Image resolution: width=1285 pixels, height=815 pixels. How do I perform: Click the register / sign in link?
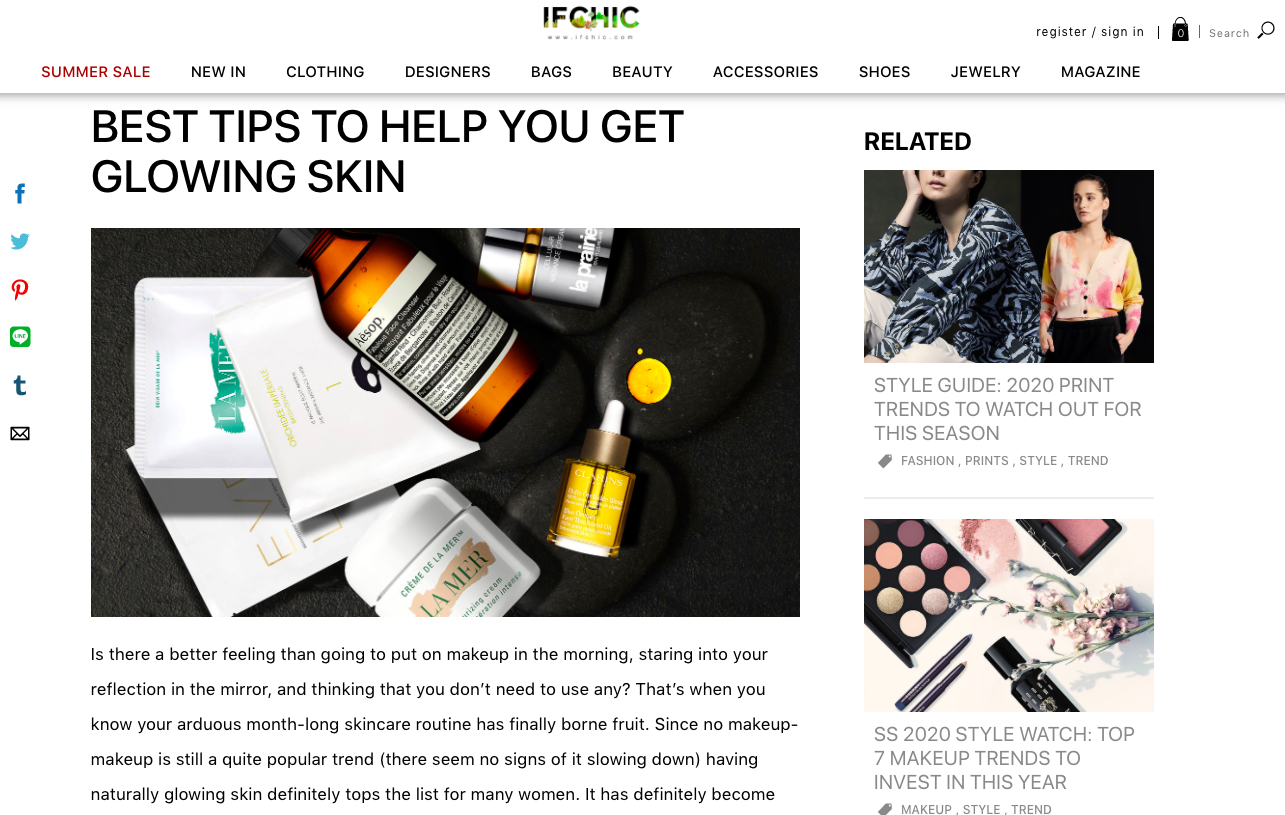(x=1090, y=32)
